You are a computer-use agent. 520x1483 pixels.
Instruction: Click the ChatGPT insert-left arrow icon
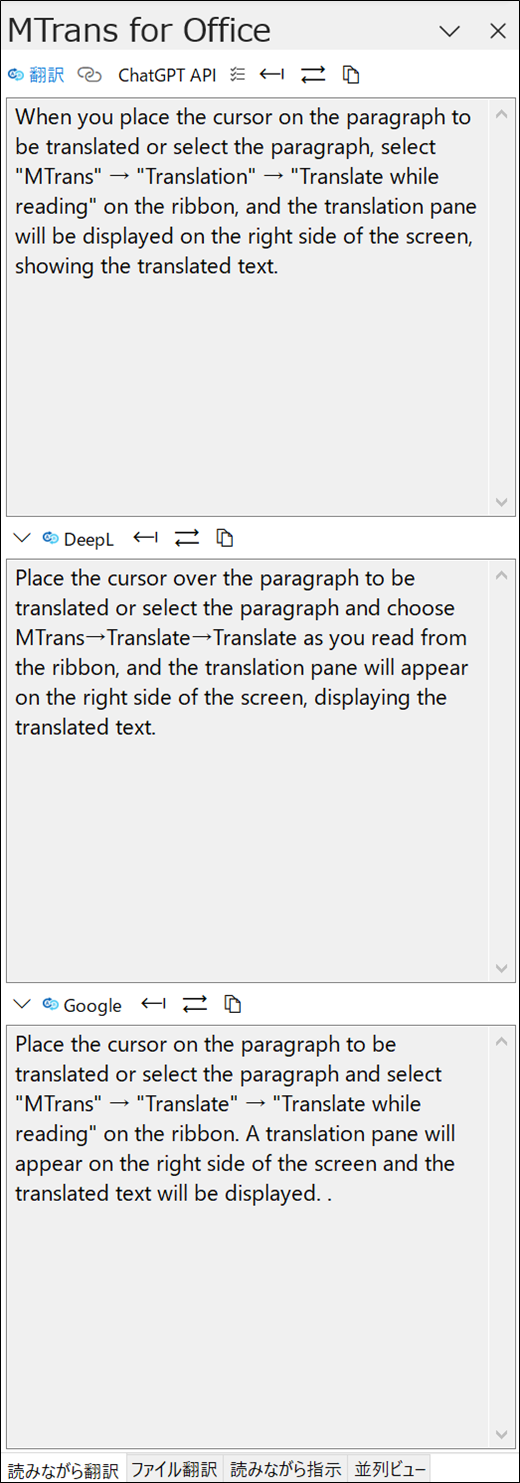271,74
